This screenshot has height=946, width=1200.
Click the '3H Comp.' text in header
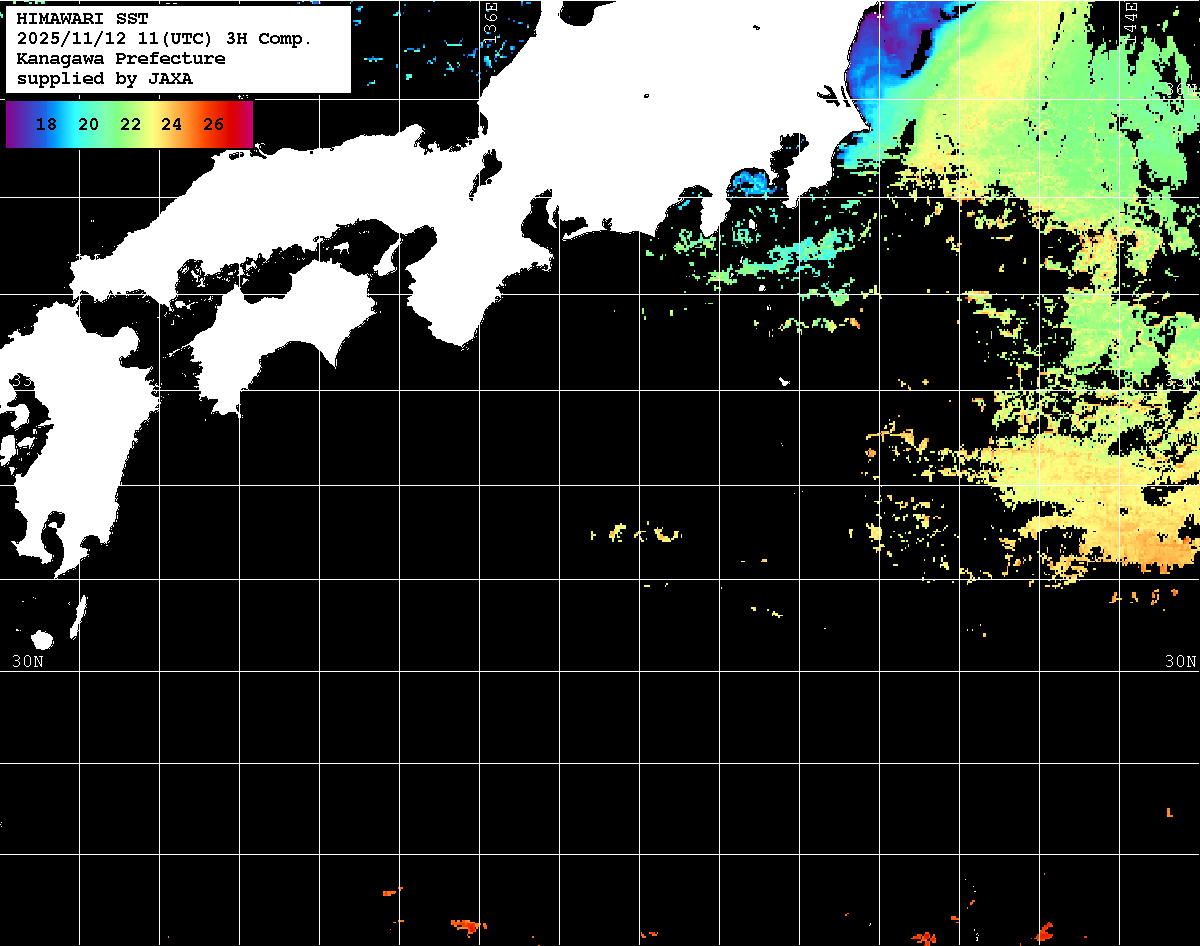pyautogui.click(x=270, y=38)
